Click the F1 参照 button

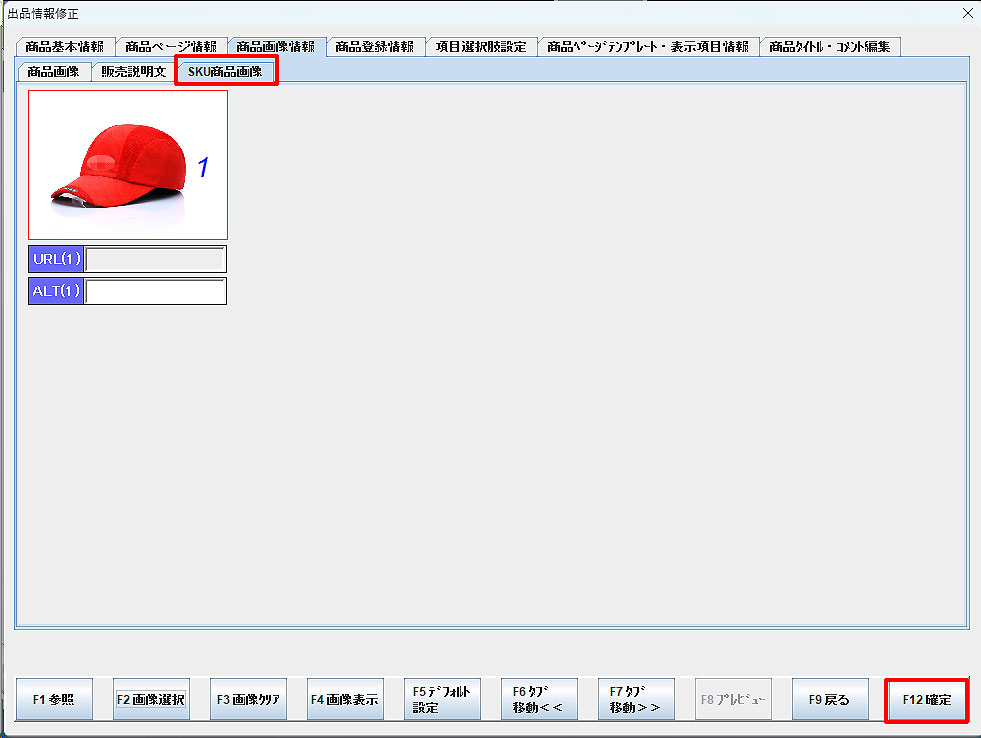coord(54,699)
